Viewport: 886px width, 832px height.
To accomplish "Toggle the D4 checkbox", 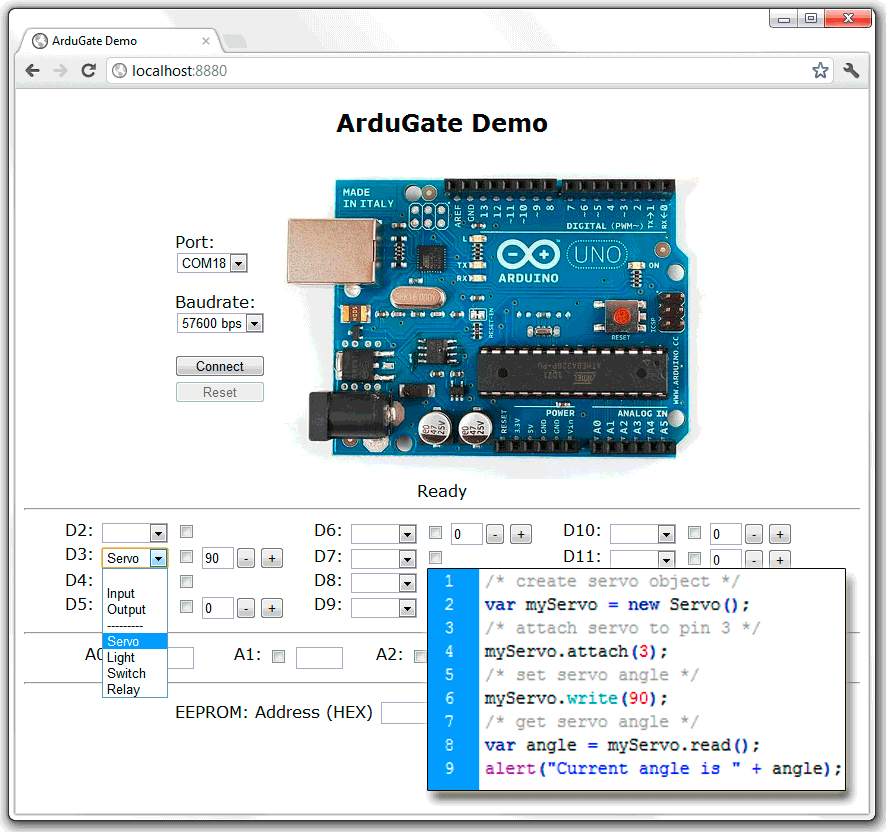I will tap(186, 582).
